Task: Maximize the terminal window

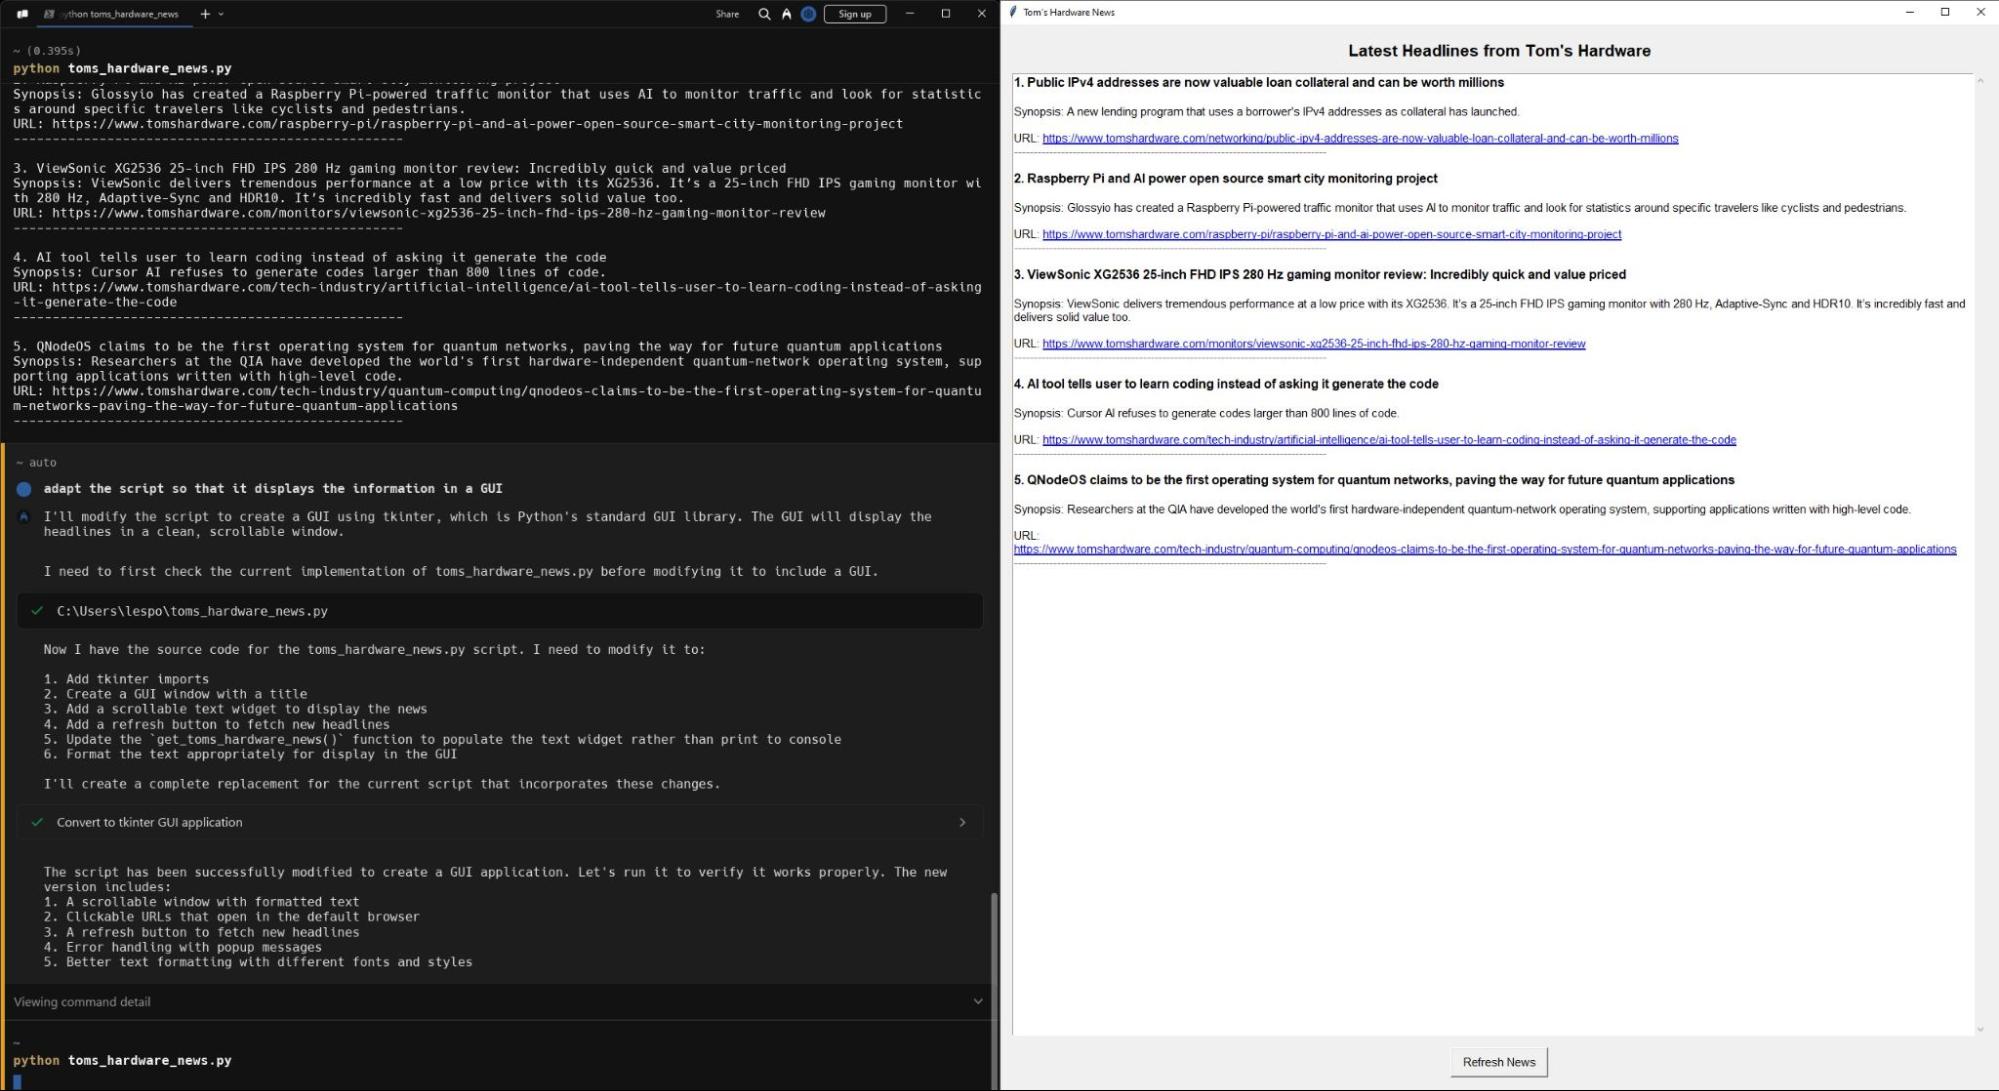Action: click(945, 13)
